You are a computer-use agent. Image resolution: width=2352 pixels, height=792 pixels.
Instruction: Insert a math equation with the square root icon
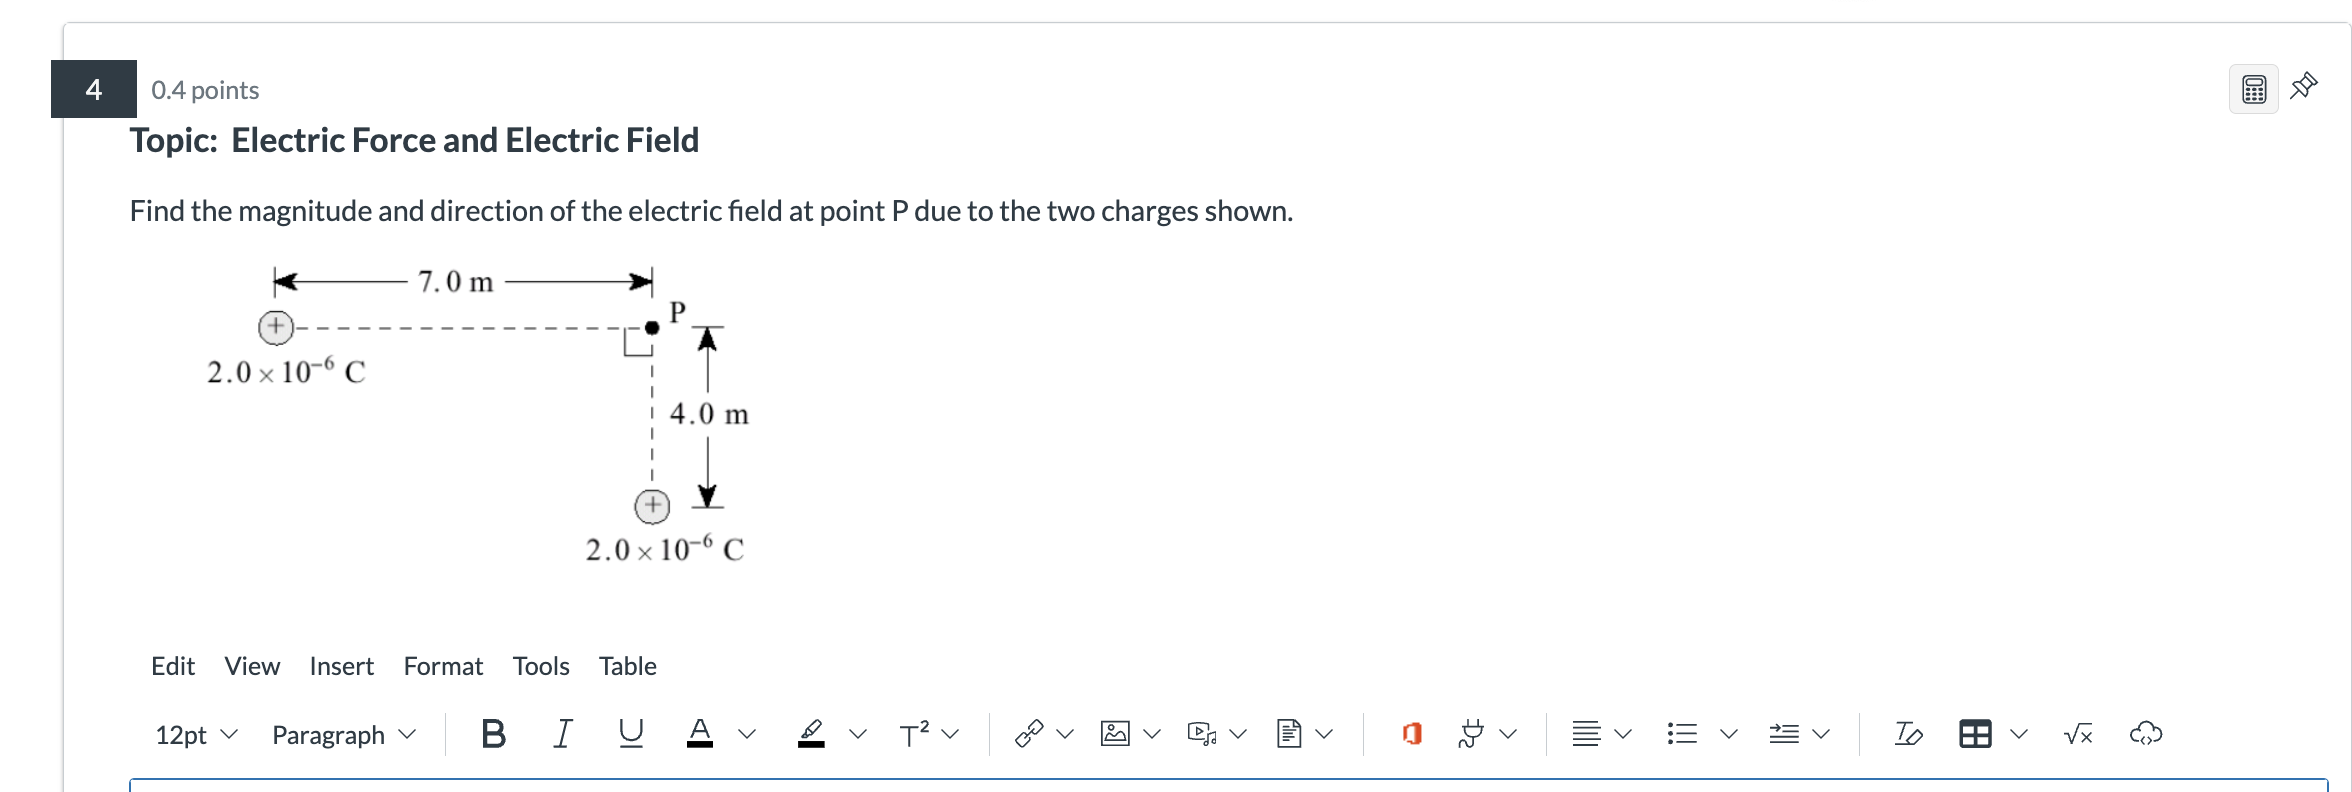click(x=2076, y=733)
